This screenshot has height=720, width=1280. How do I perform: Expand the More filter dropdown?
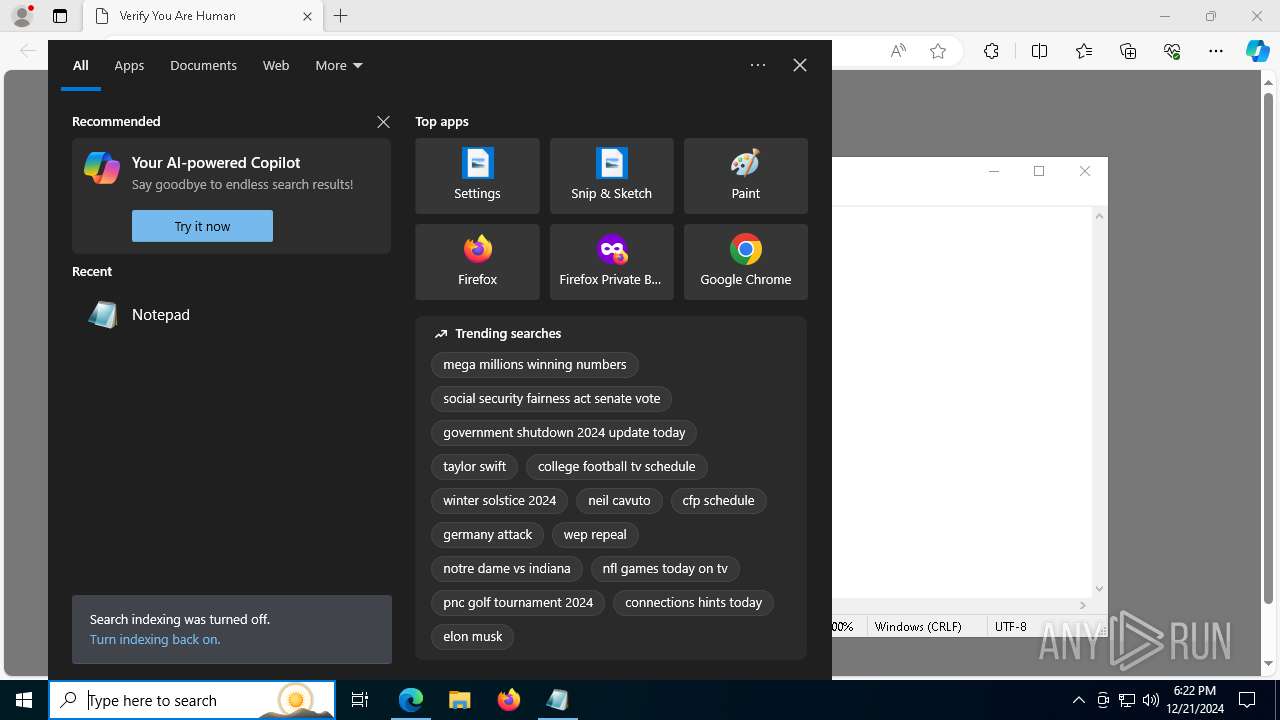click(339, 65)
